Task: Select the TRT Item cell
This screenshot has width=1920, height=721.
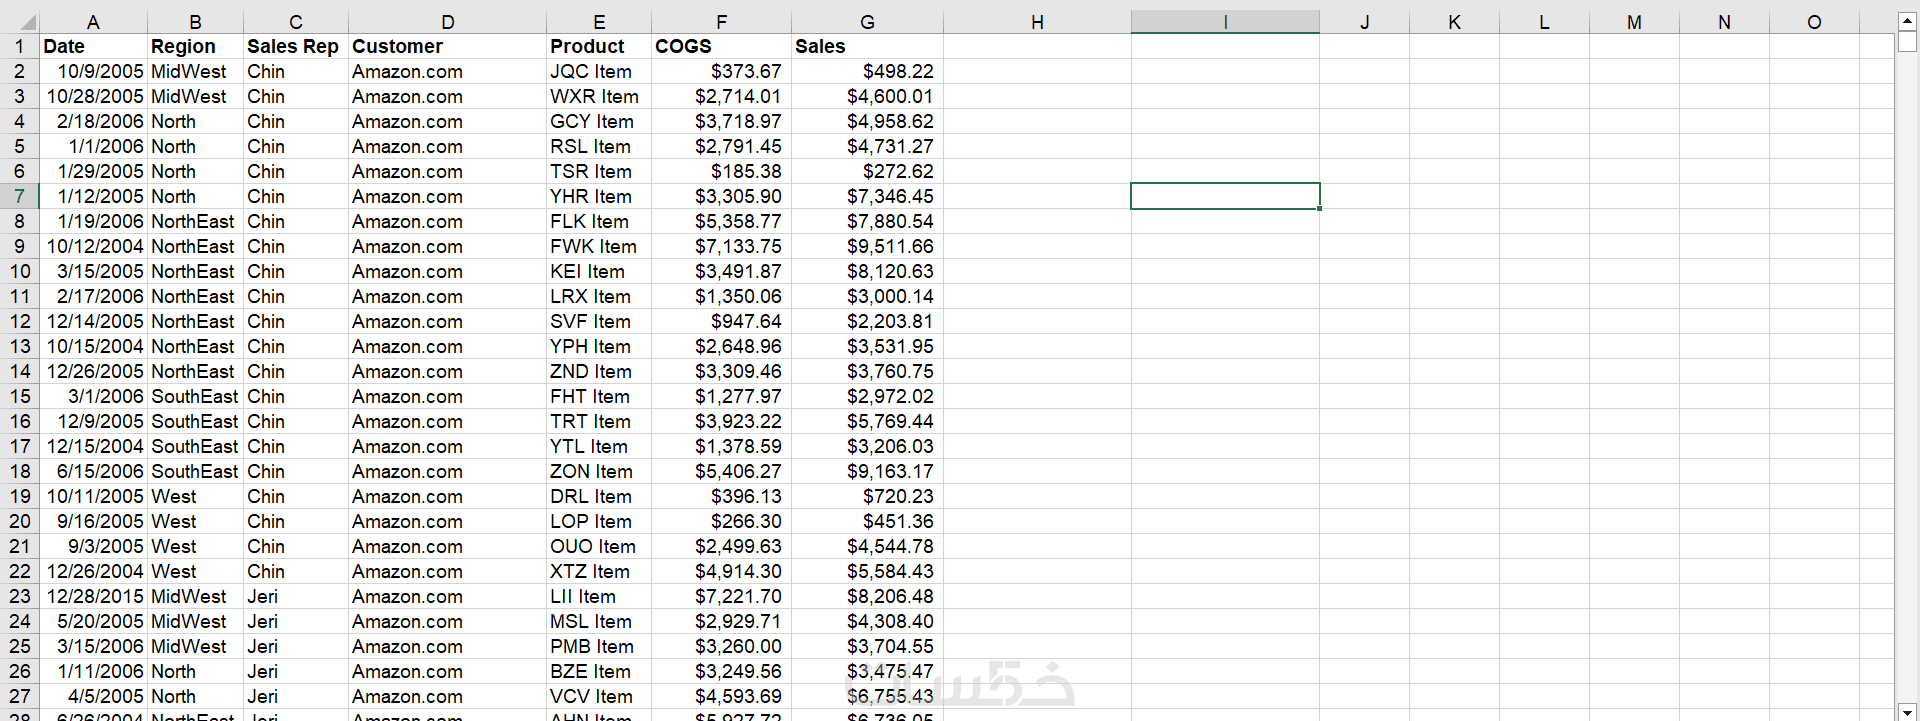Action: pyautogui.click(x=599, y=421)
